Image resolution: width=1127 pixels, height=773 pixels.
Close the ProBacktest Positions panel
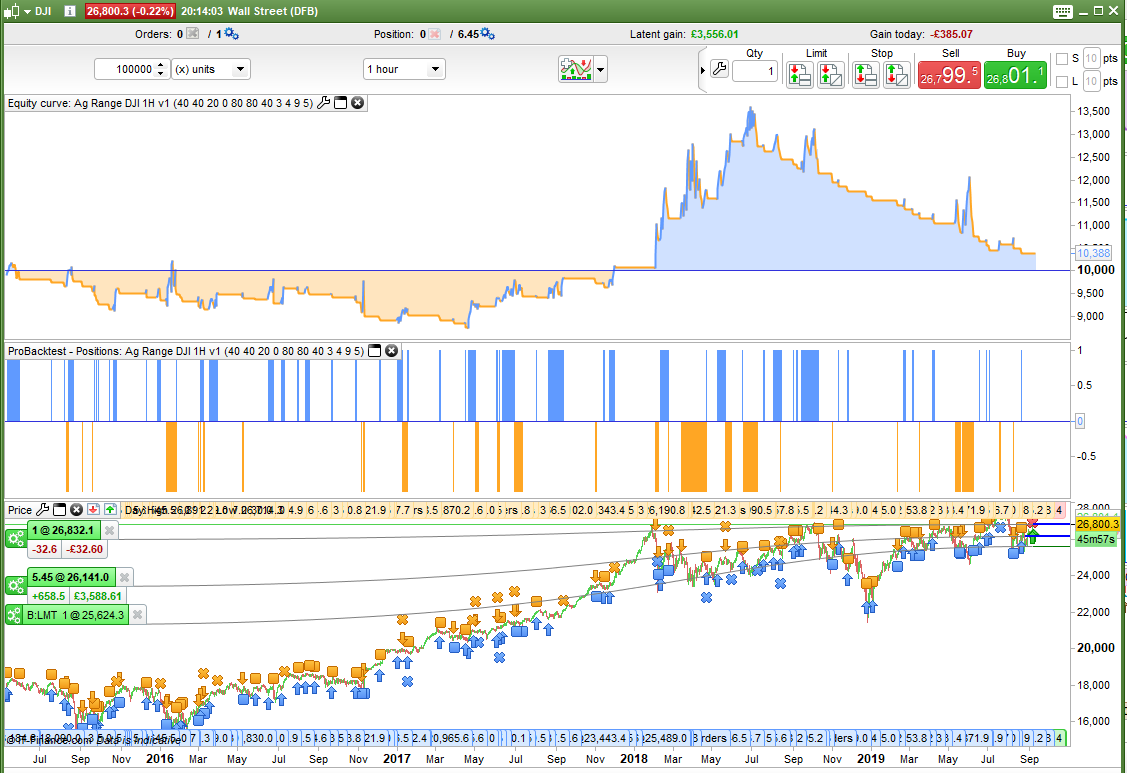391,351
